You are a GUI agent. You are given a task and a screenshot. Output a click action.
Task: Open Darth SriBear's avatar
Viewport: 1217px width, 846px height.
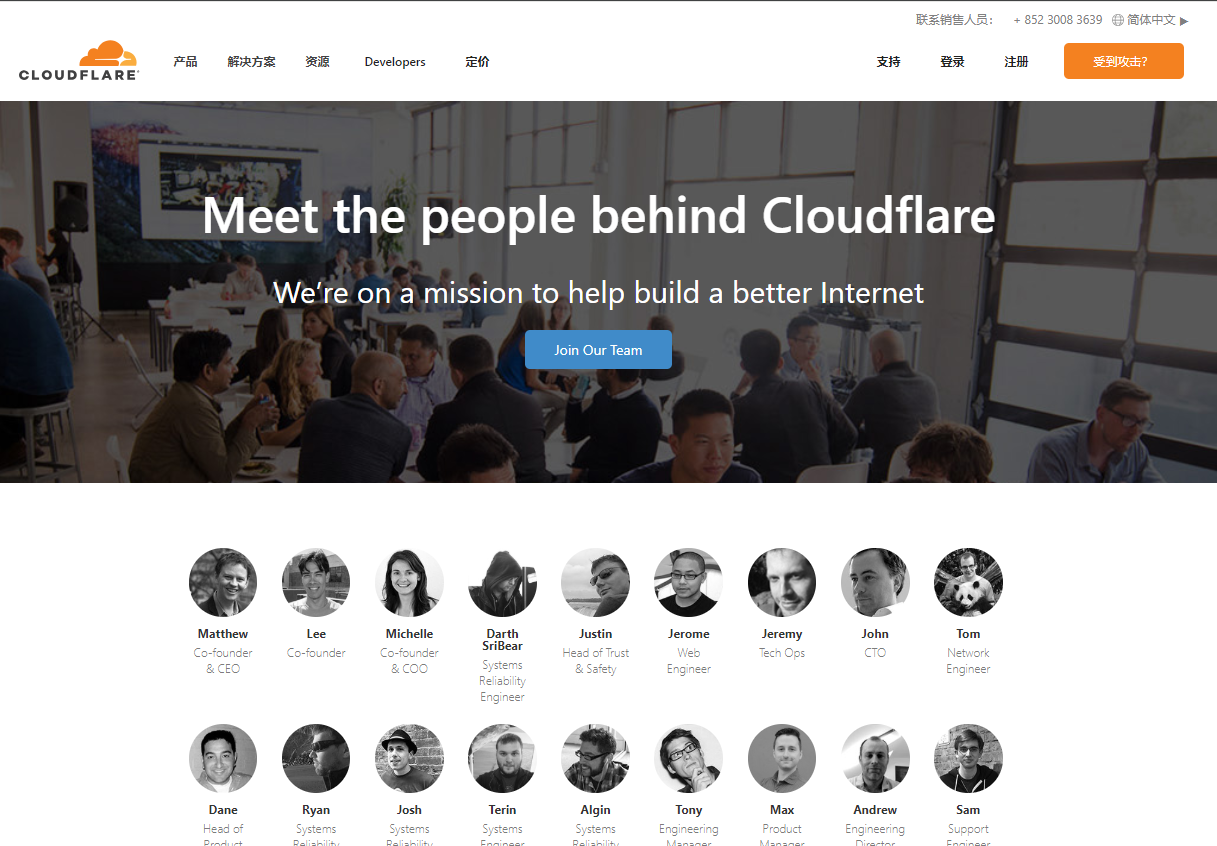502,582
